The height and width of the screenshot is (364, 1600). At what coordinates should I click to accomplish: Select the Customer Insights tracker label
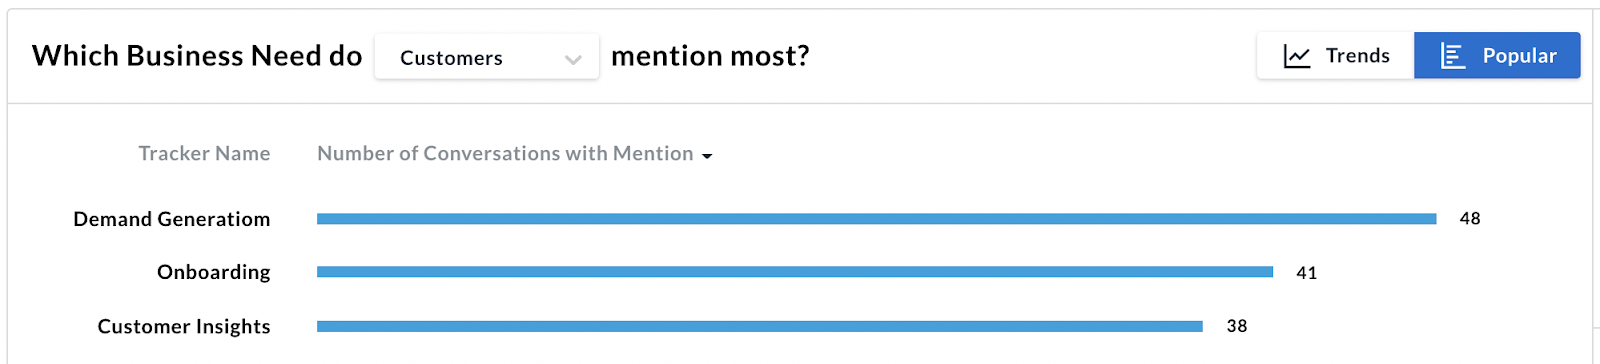(x=184, y=326)
